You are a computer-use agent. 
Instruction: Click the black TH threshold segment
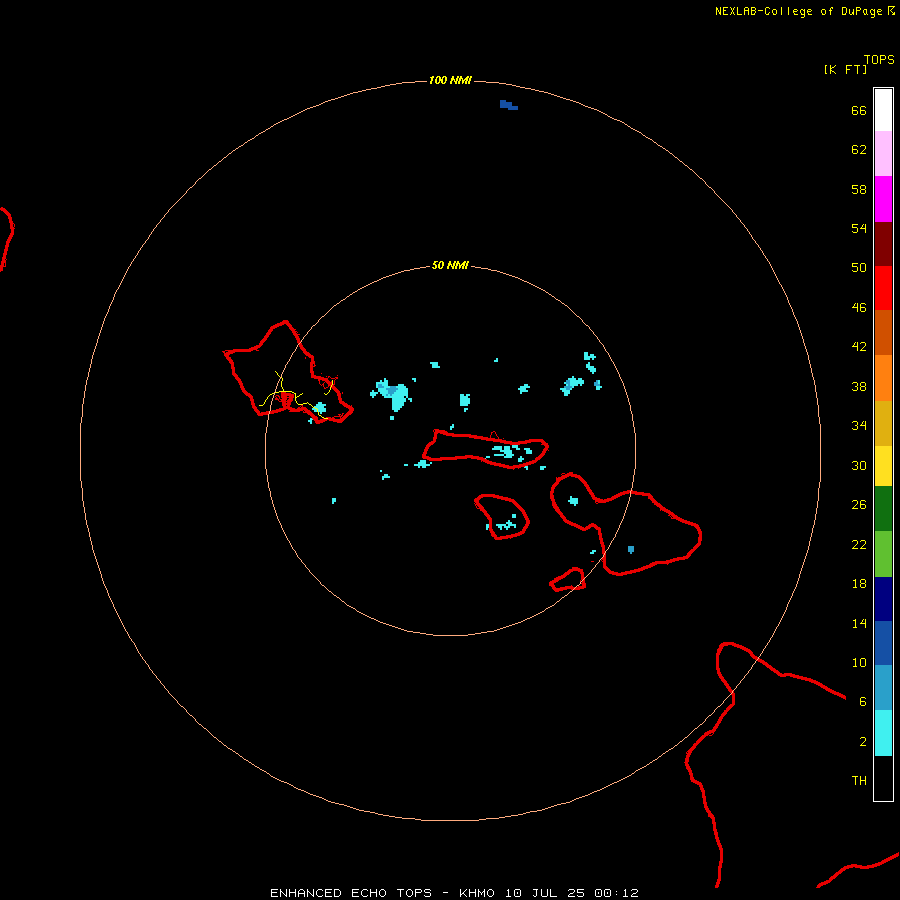[883, 778]
